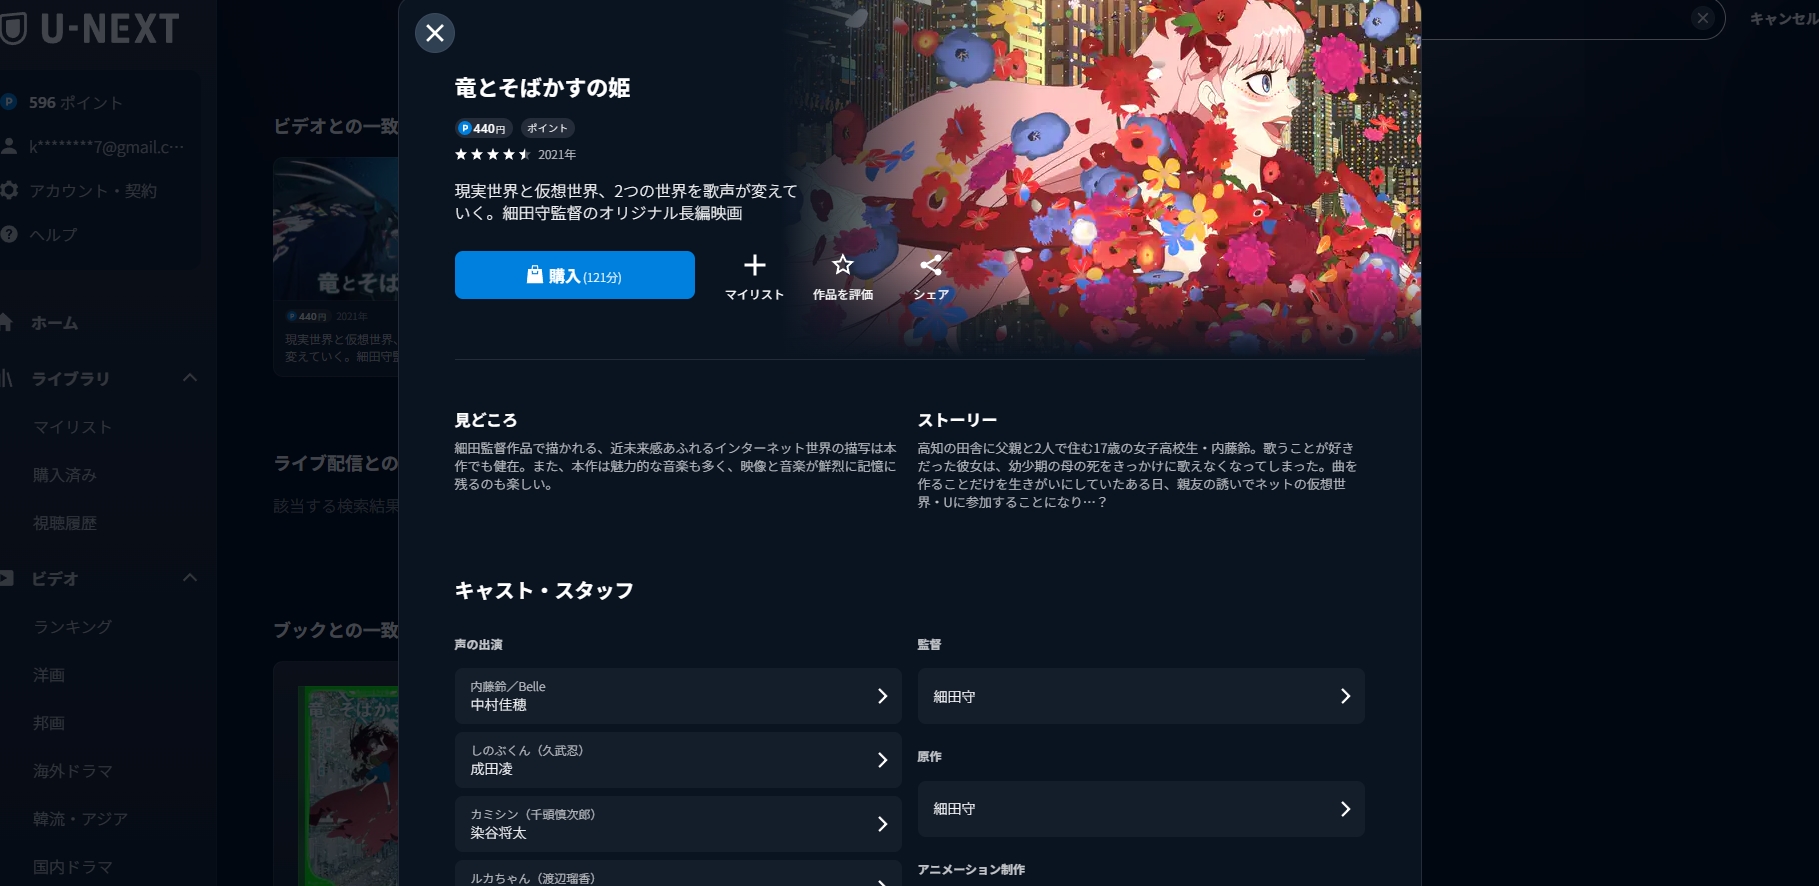Share the movie with the share icon (シェア)

pos(930,277)
